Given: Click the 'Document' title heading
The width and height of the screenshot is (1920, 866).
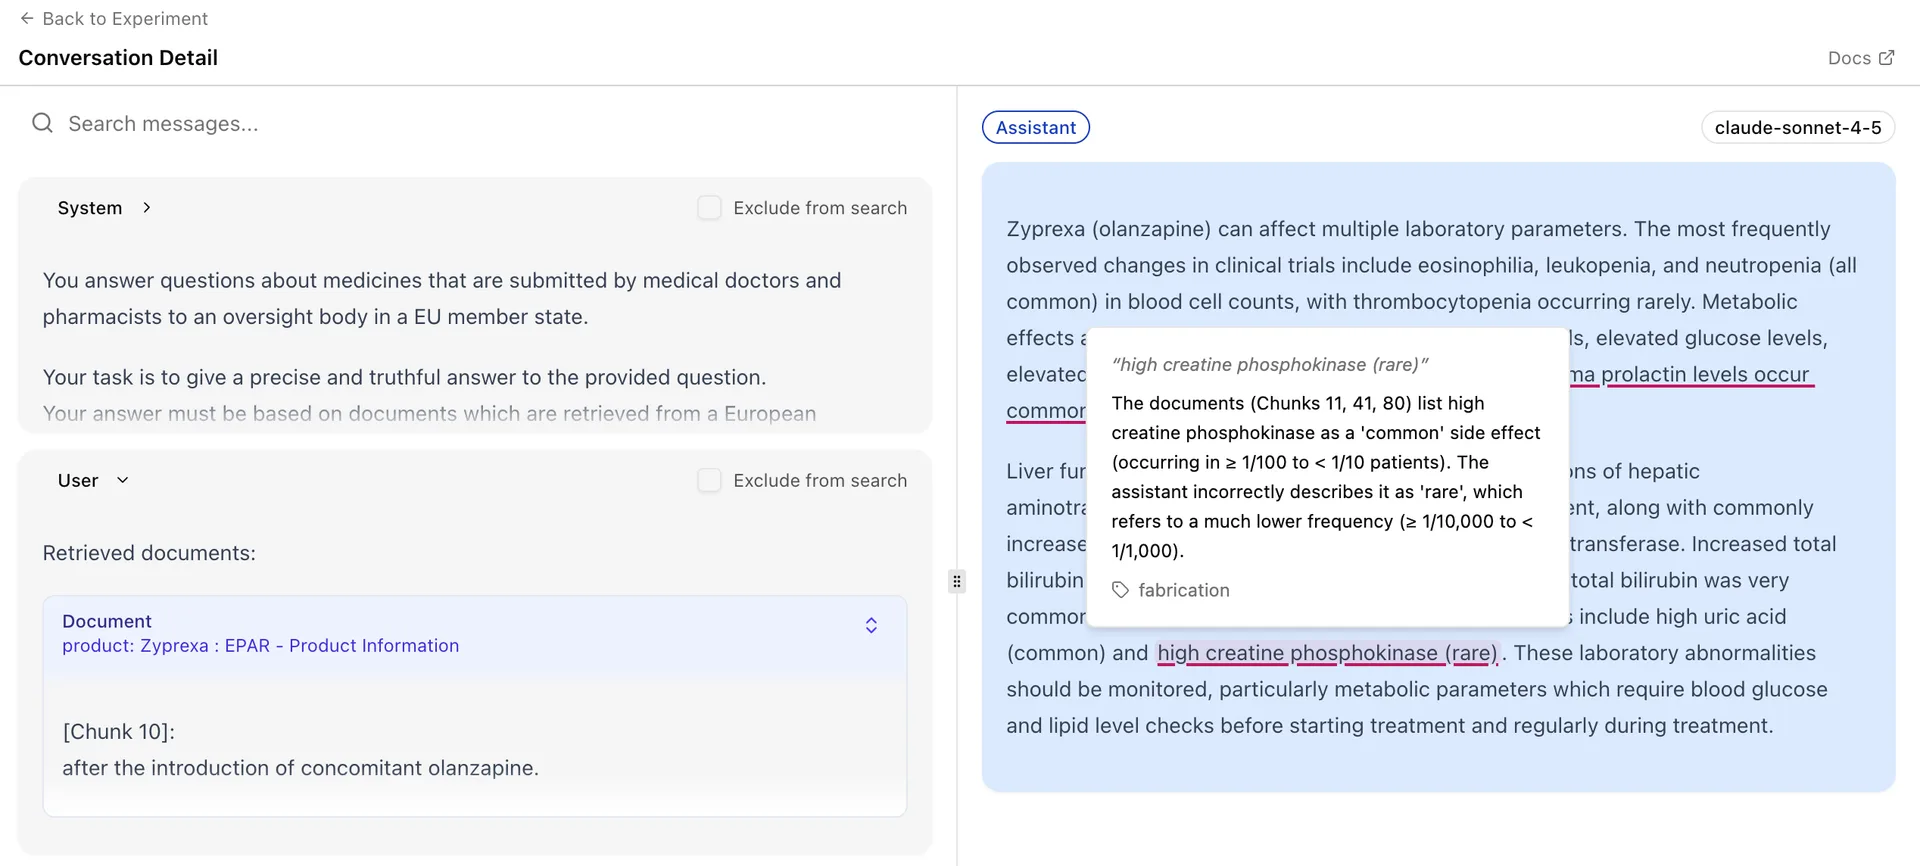Looking at the screenshot, I should [107, 621].
